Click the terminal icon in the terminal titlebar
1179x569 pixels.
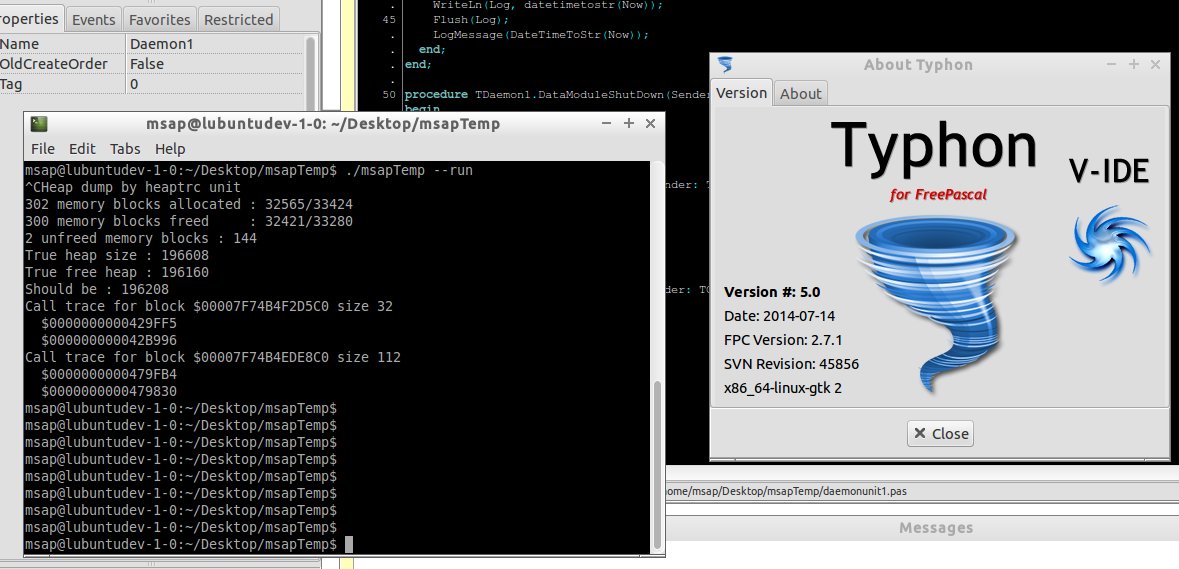click(x=39, y=124)
